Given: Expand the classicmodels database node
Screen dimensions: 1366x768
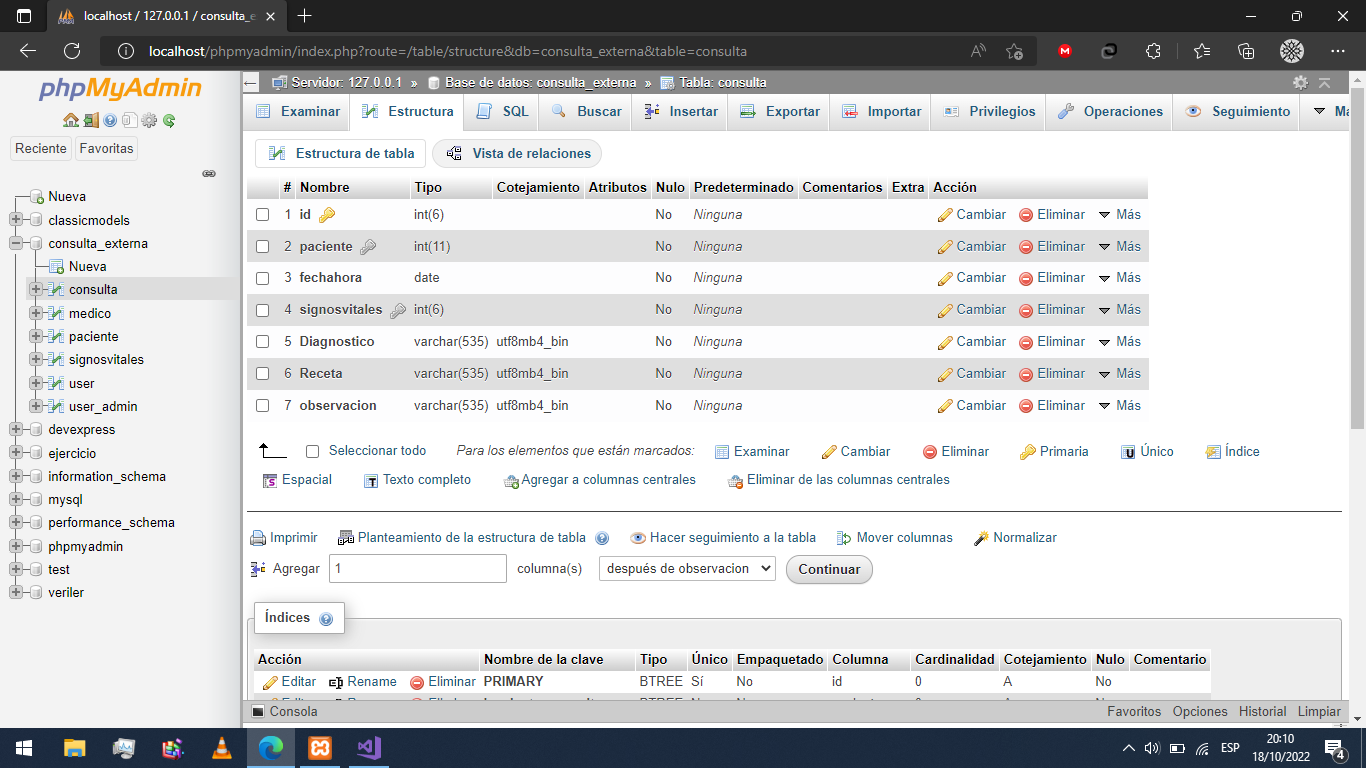Looking at the screenshot, I should tap(16, 220).
